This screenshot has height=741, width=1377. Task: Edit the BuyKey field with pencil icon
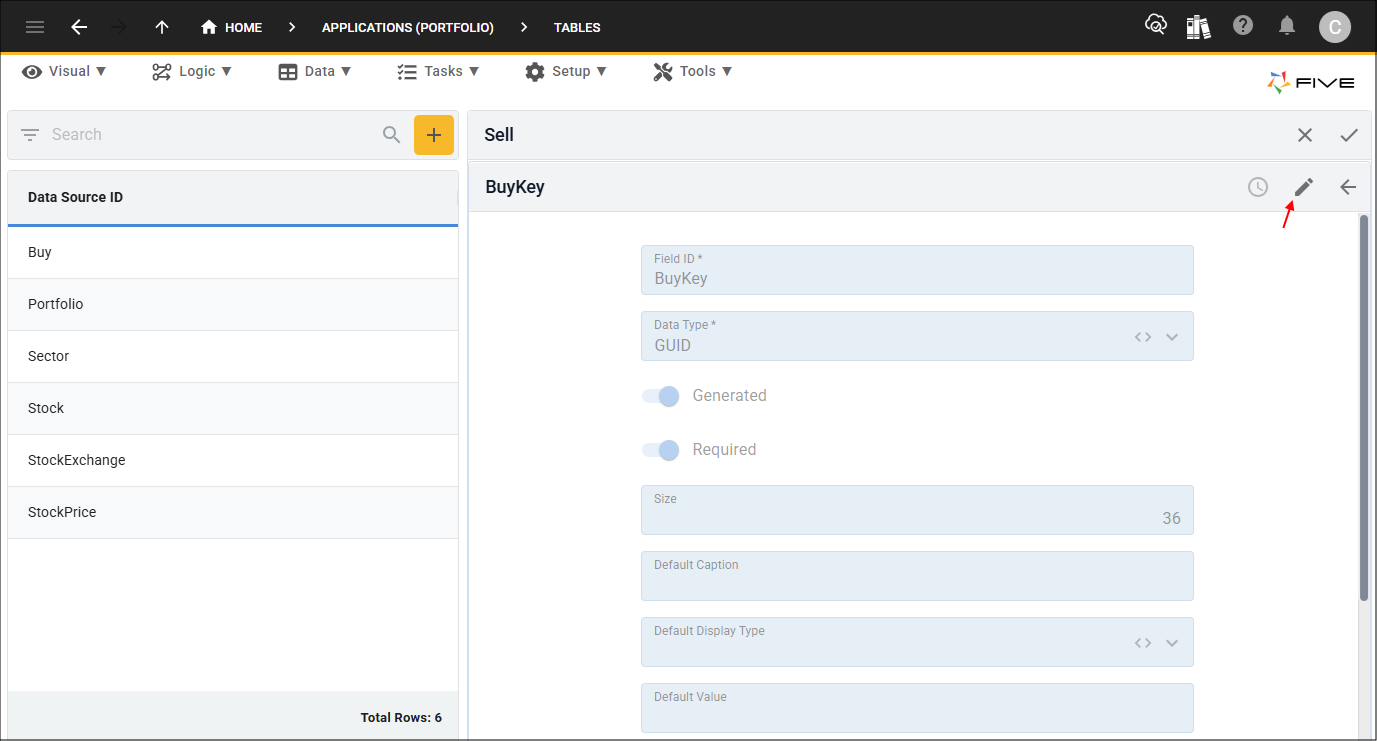[1303, 187]
